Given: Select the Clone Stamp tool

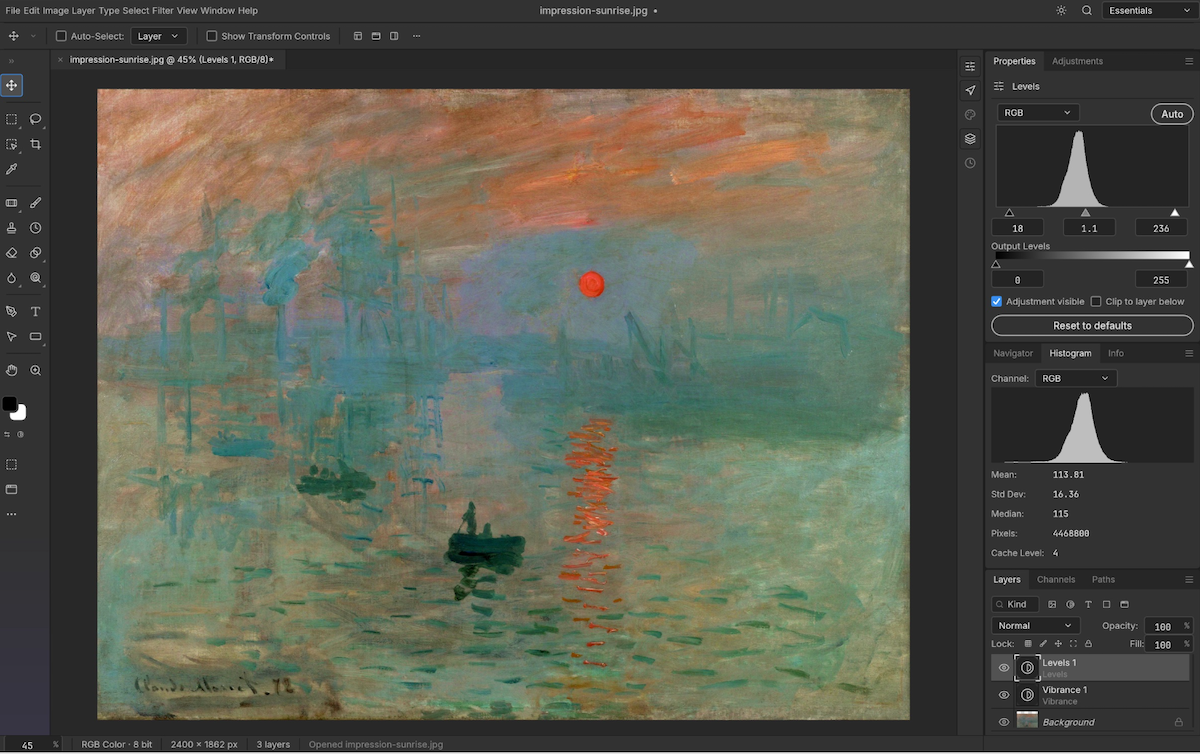Looking at the screenshot, I should click(x=12, y=228).
